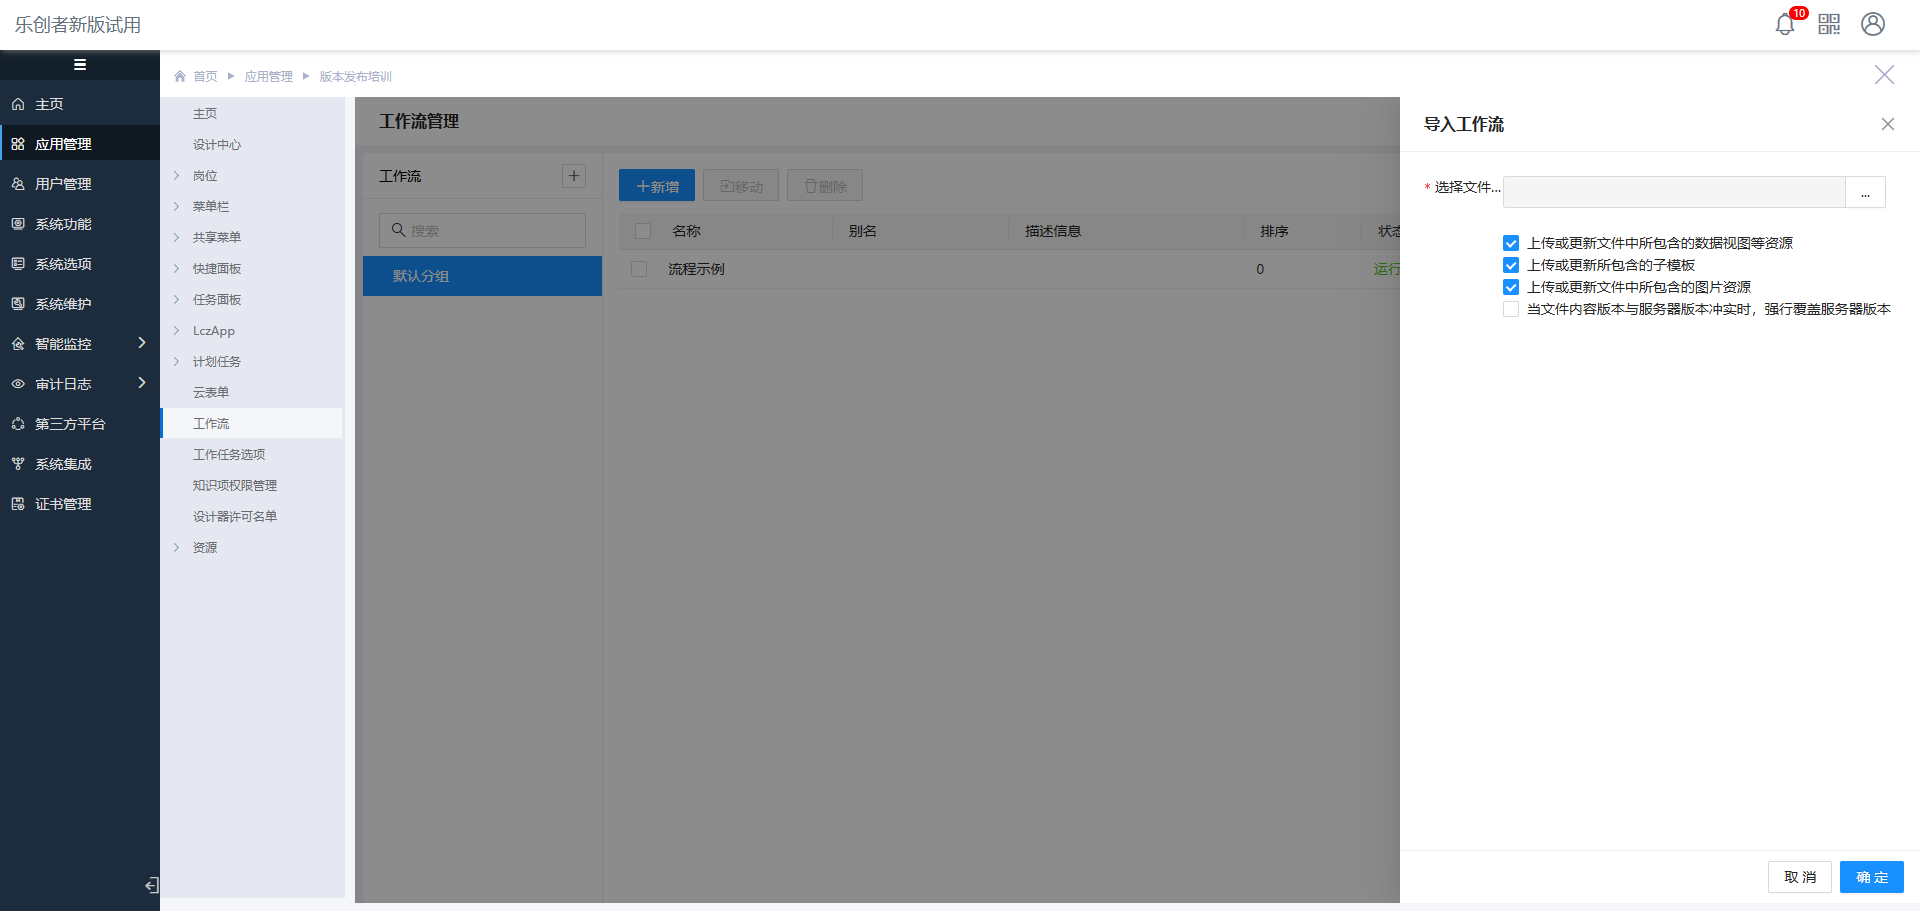Open the user profile avatar icon
The height and width of the screenshot is (911, 1920).
[1873, 24]
